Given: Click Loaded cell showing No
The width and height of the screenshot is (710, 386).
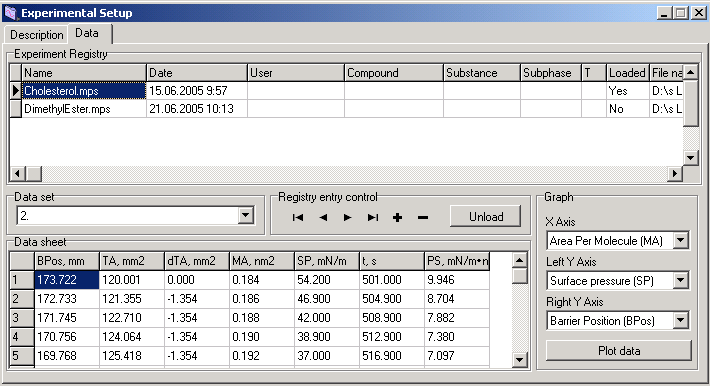Looking at the screenshot, I should [x=628, y=109].
